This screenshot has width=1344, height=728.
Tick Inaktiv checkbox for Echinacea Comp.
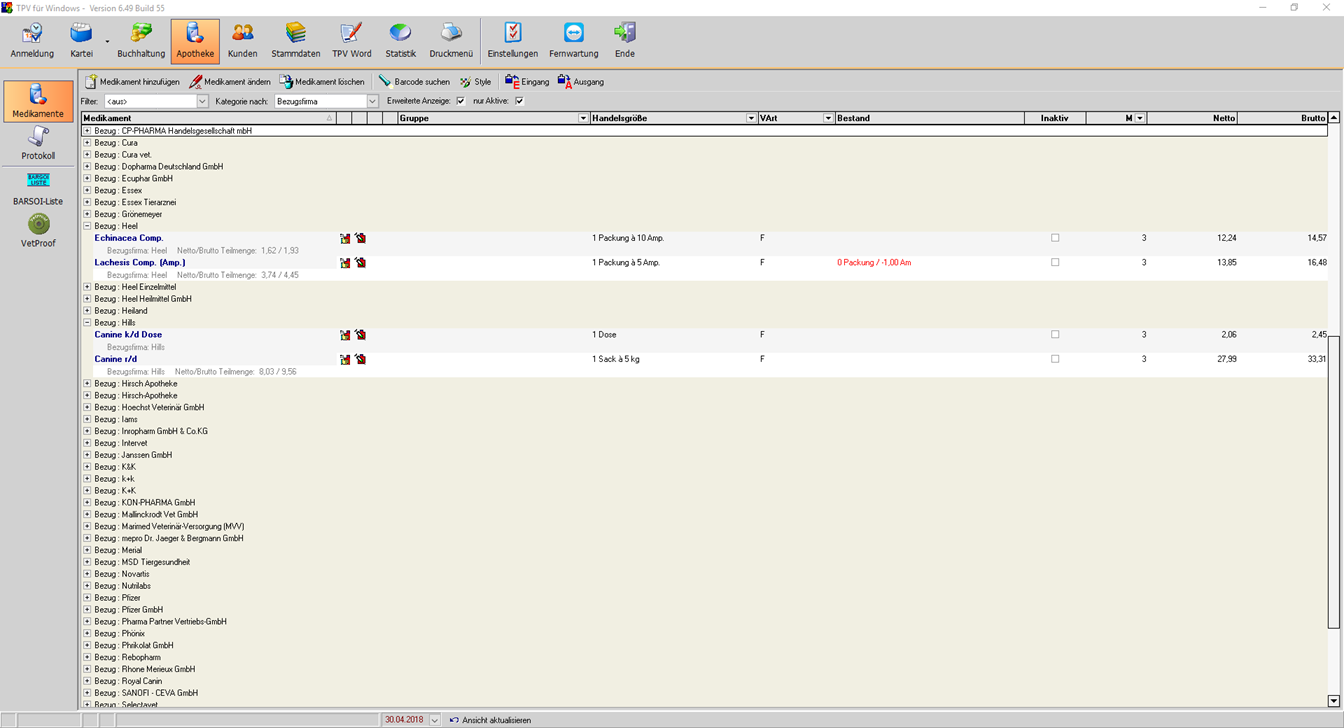(1055, 238)
